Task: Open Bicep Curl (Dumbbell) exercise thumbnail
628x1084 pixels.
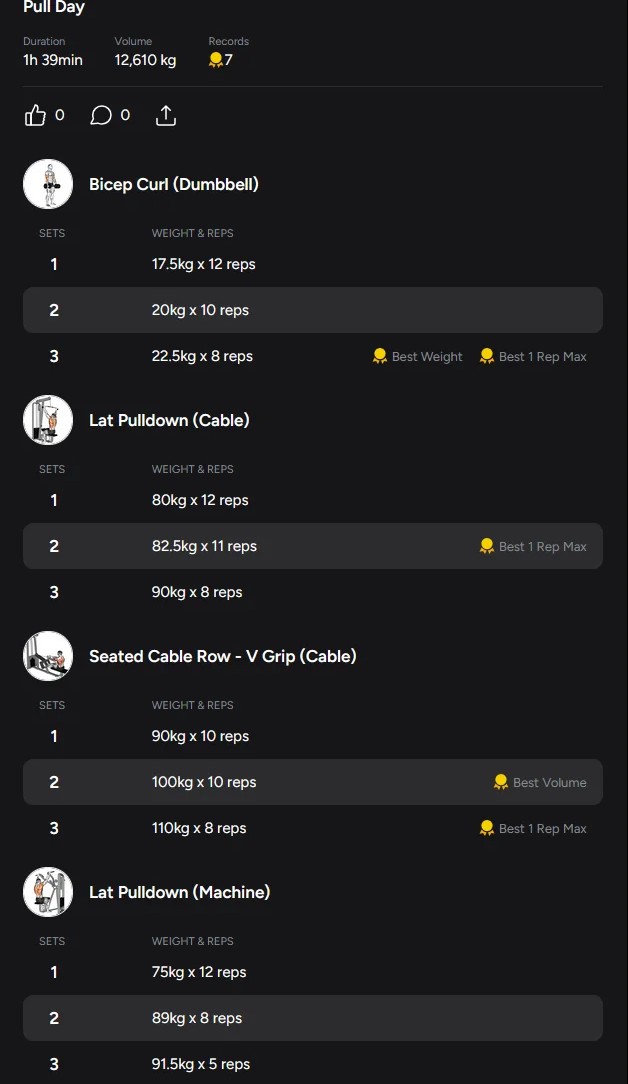Action: 48,184
